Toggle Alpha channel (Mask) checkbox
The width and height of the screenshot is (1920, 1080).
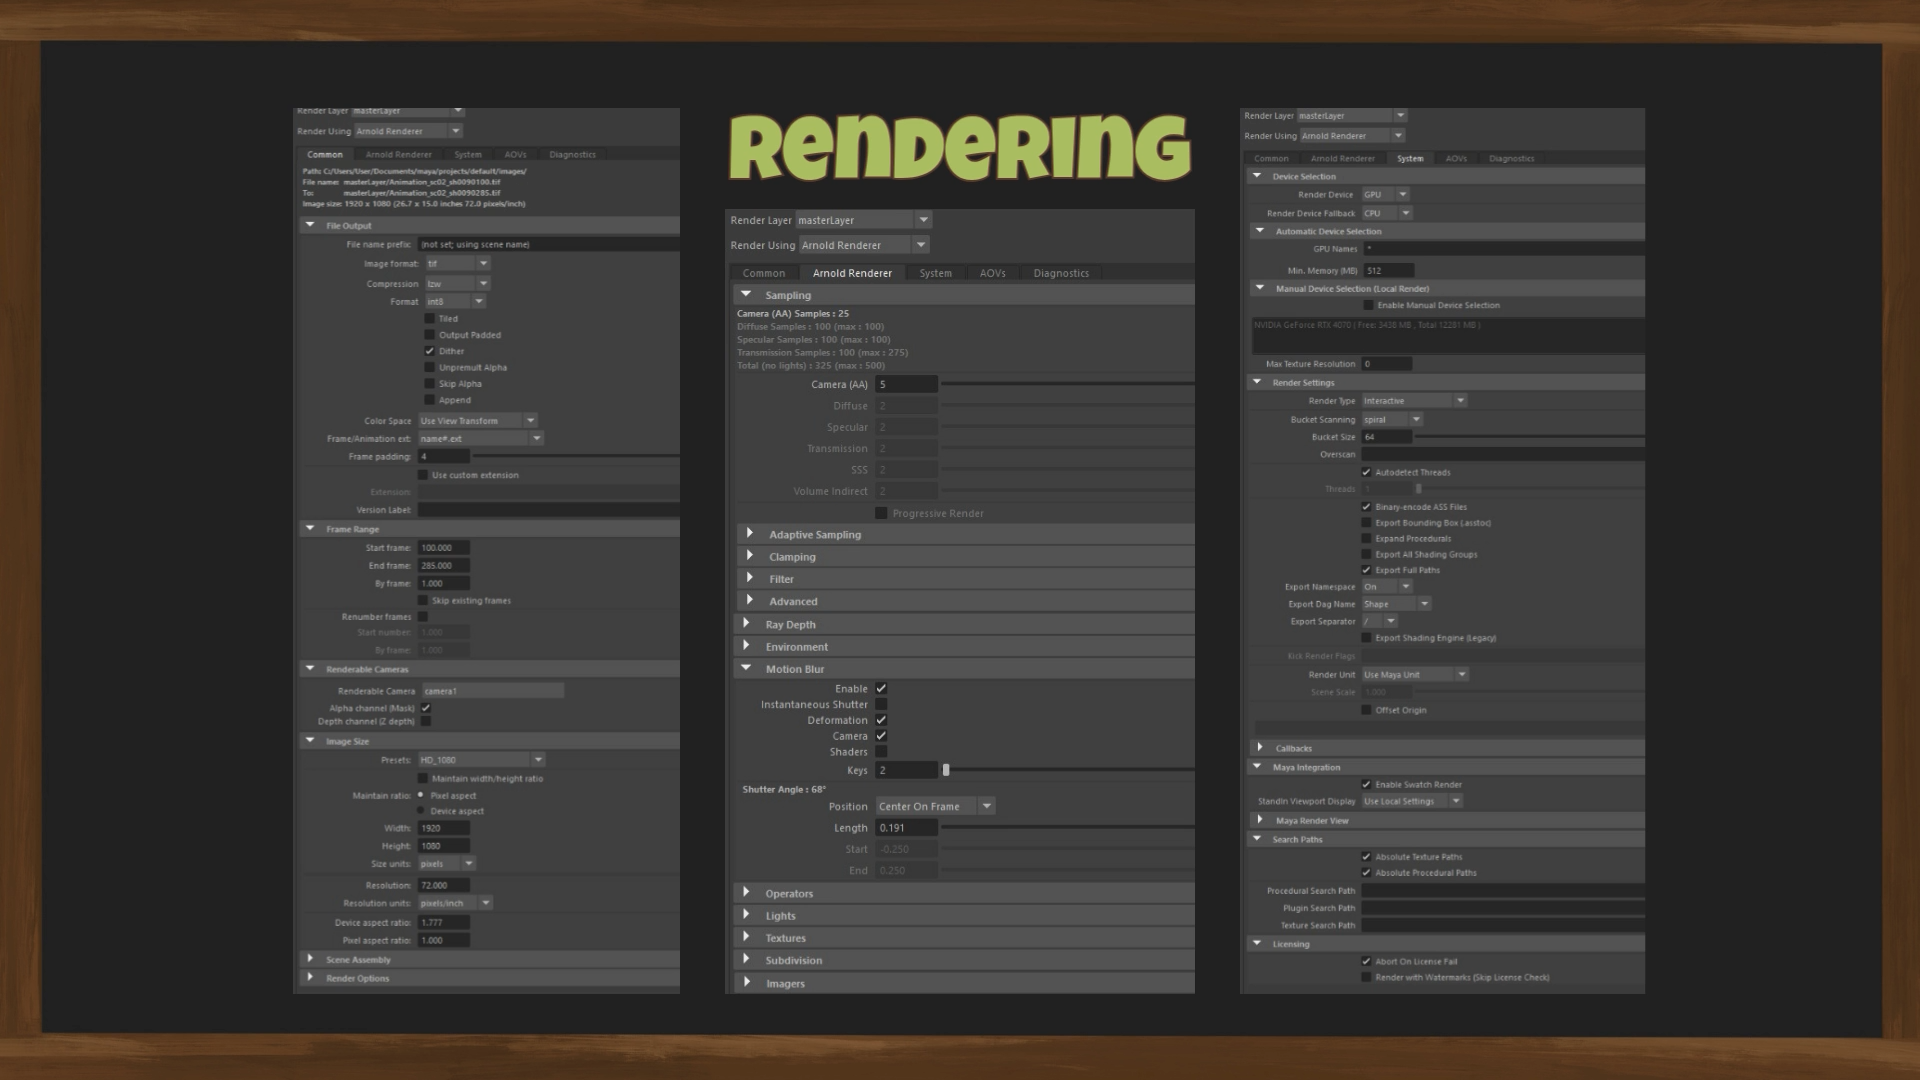426,708
